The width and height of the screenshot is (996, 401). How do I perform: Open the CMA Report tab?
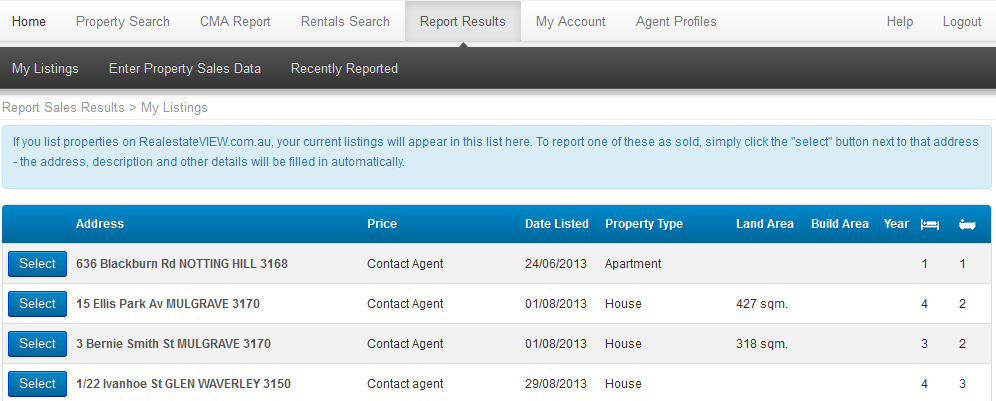(235, 21)
